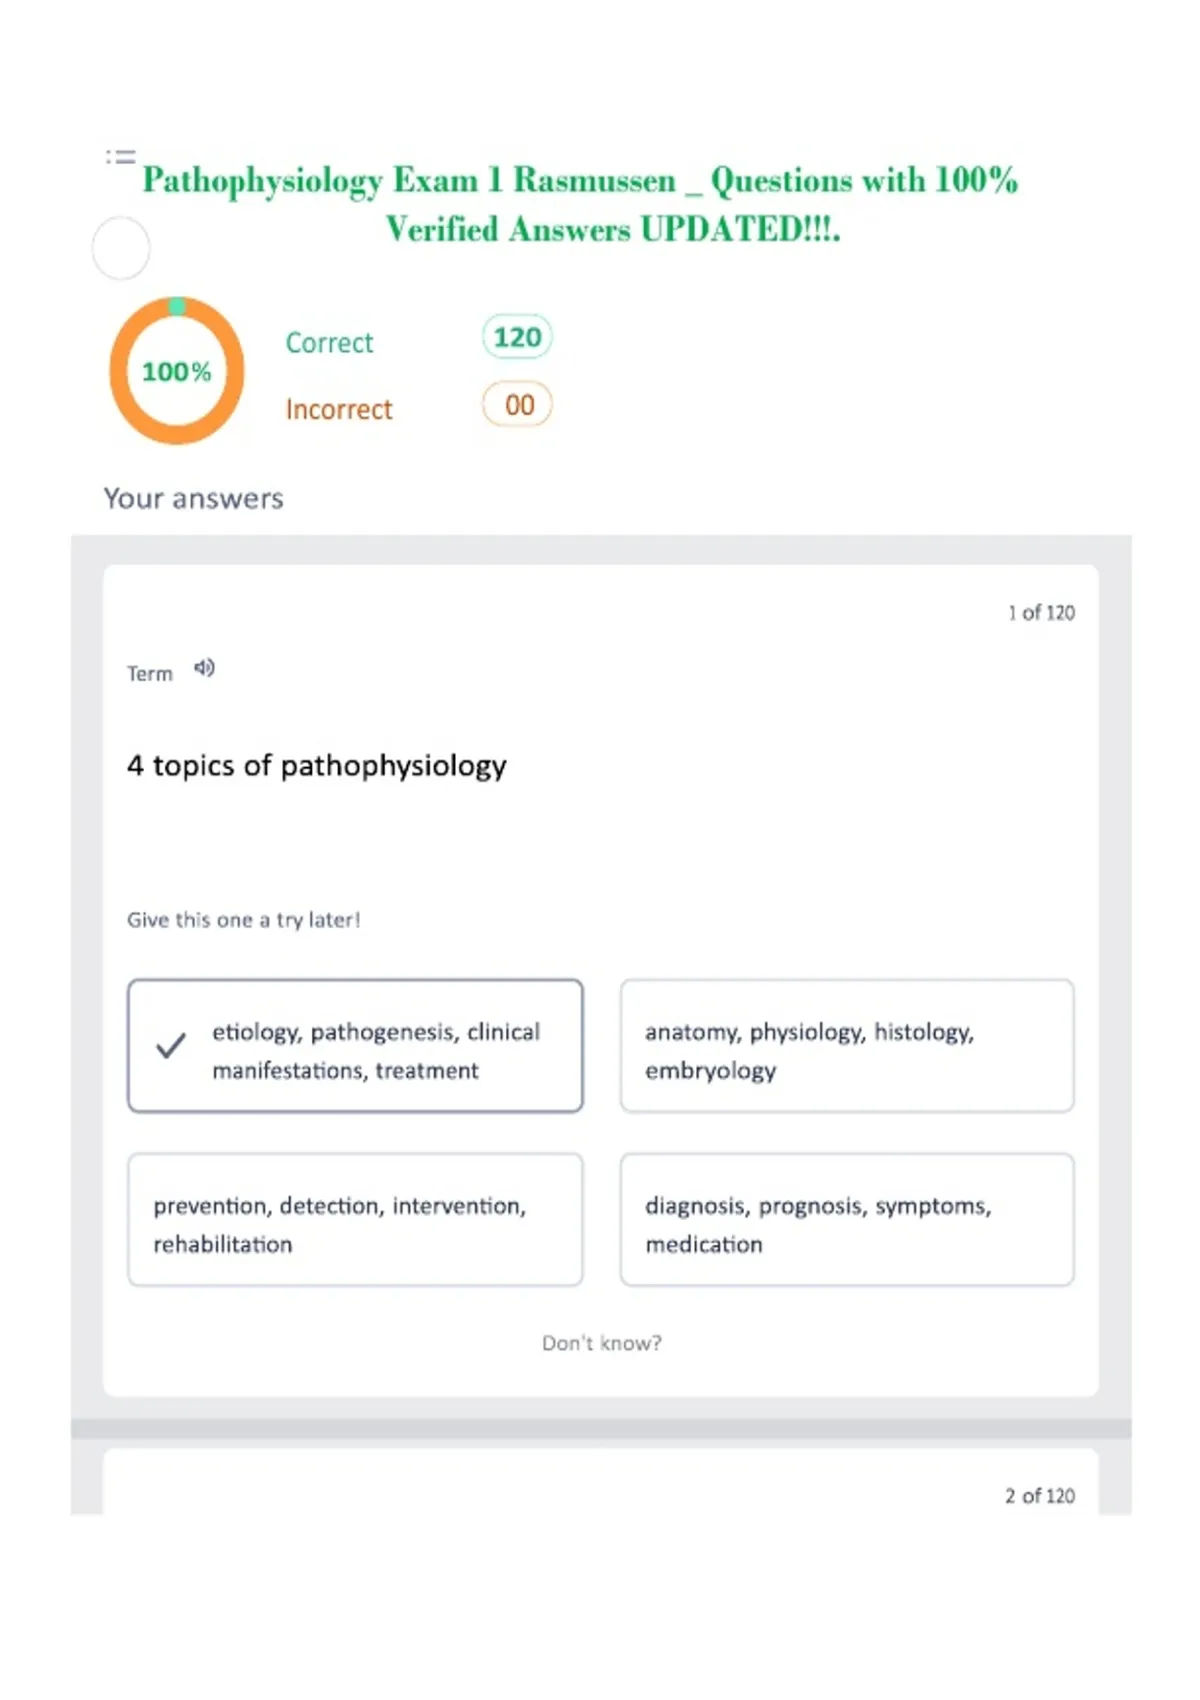The image size is (1200, 1700).
Task: Click the '2 of 120' question counter
Action: click(x=1040, y=1496)
